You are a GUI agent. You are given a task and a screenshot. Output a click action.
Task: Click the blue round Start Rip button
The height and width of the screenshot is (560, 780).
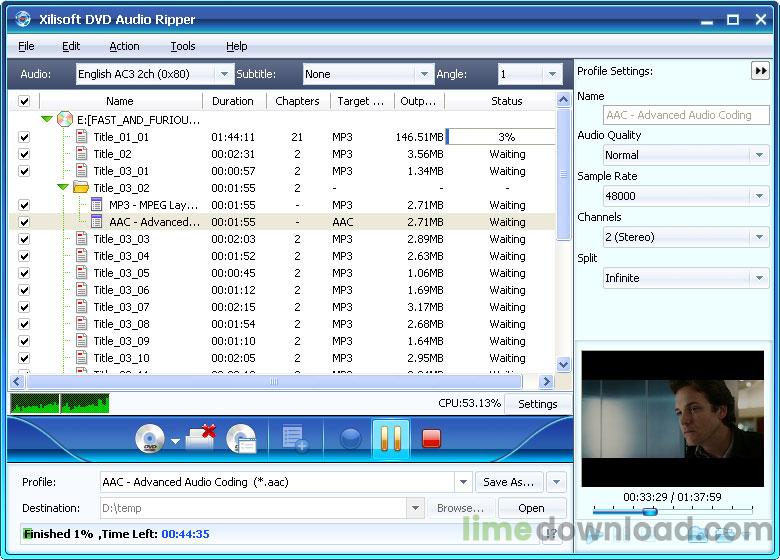(350, 439)
